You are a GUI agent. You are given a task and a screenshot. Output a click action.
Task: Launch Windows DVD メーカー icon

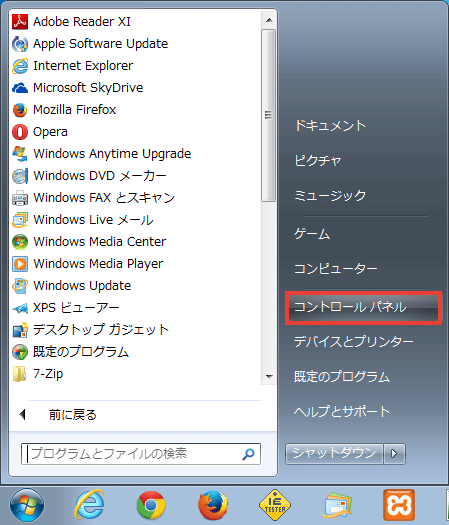[x=20, y=176]
